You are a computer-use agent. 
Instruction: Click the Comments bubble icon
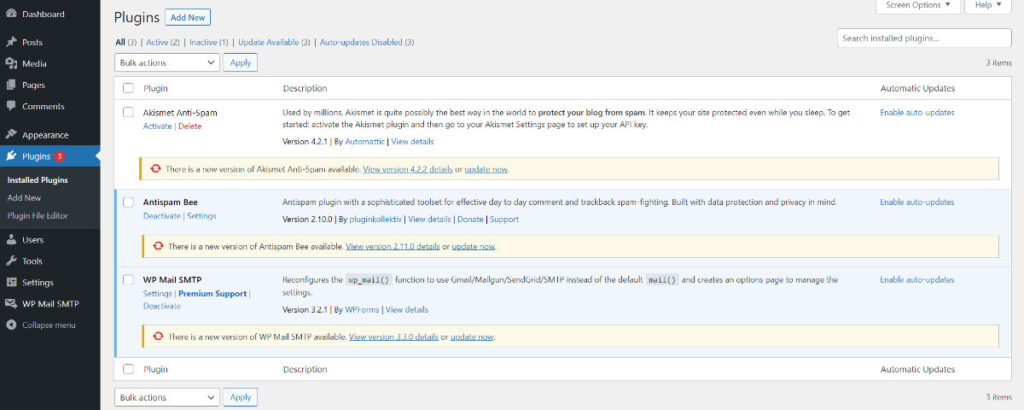click(x=11, y=106)
